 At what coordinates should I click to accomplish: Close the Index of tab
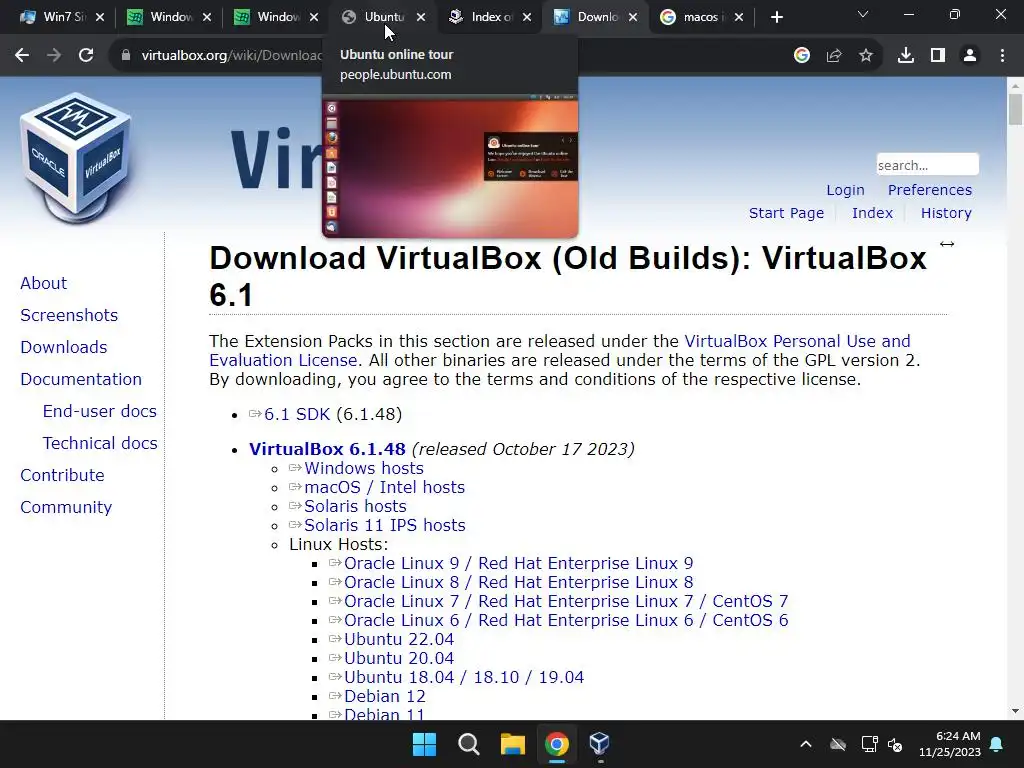(527, 18)
